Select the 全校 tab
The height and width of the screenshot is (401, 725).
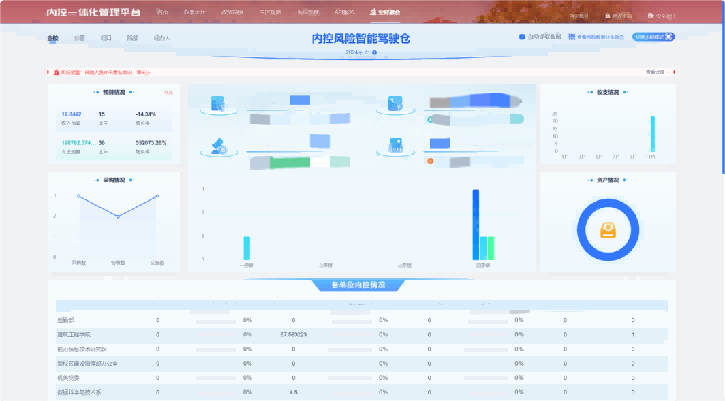(53, 37)
